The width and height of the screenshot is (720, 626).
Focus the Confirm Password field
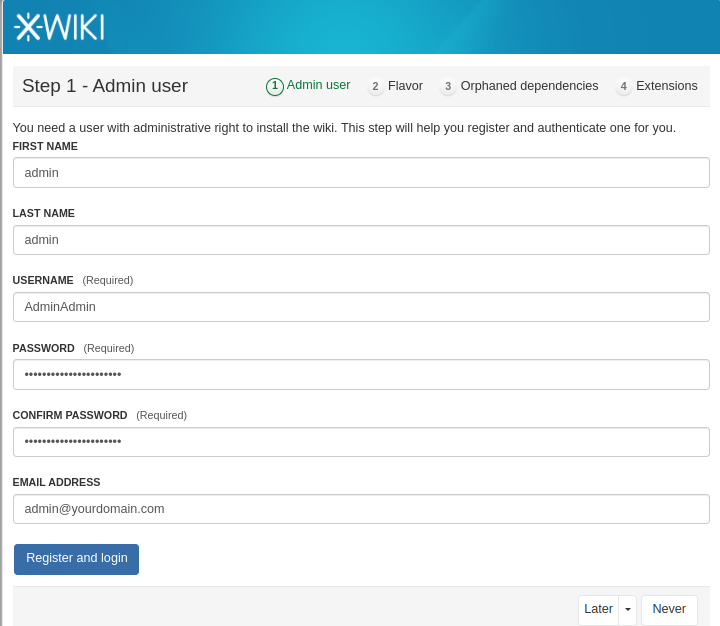click(361, 442)
